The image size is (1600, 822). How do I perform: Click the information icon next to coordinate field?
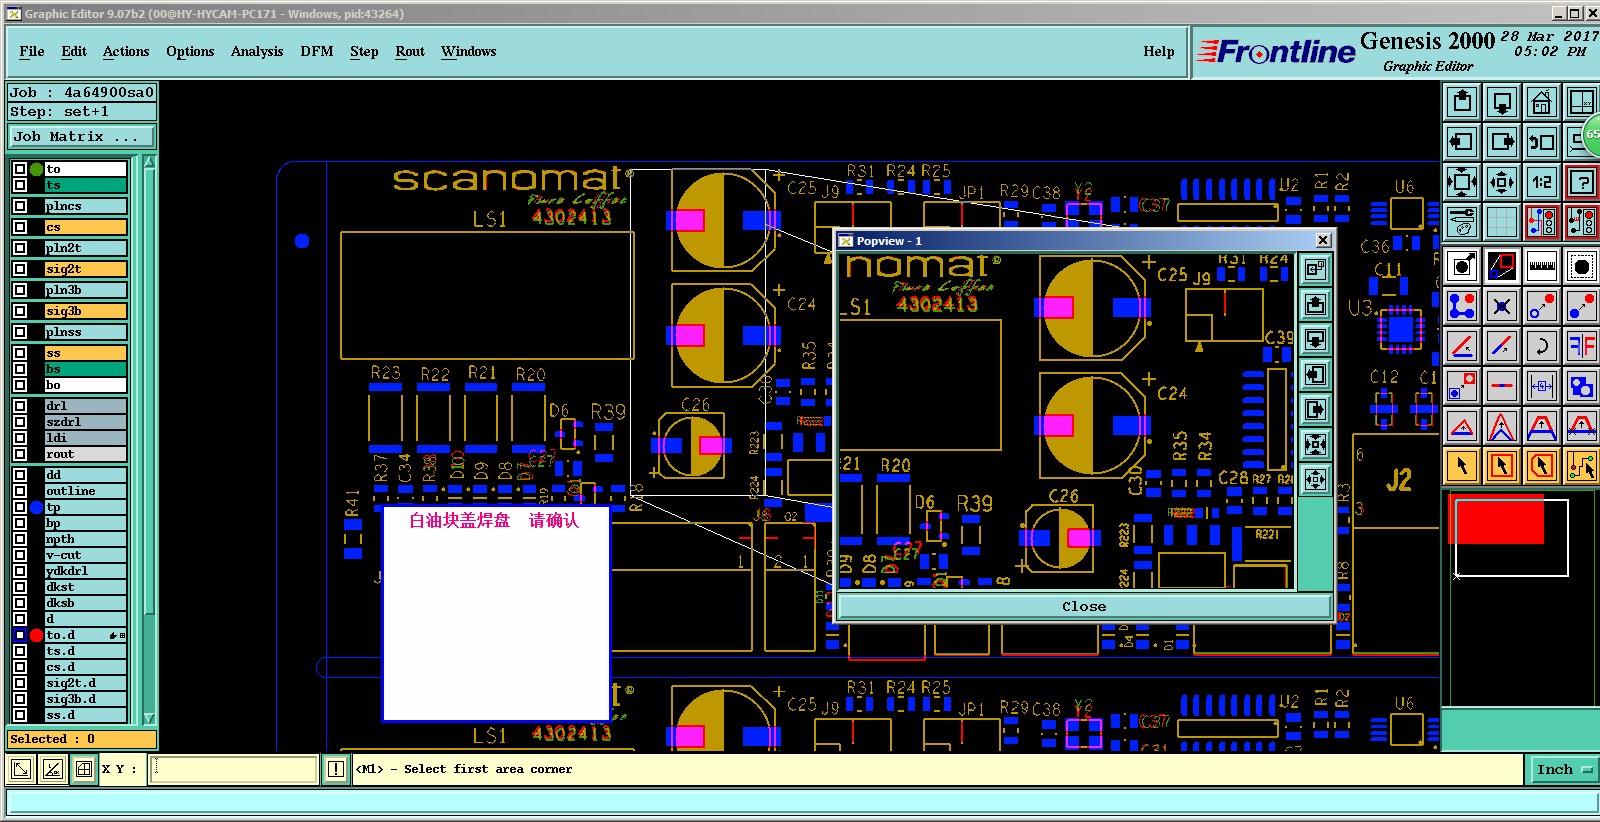click(x=335, y=769)
